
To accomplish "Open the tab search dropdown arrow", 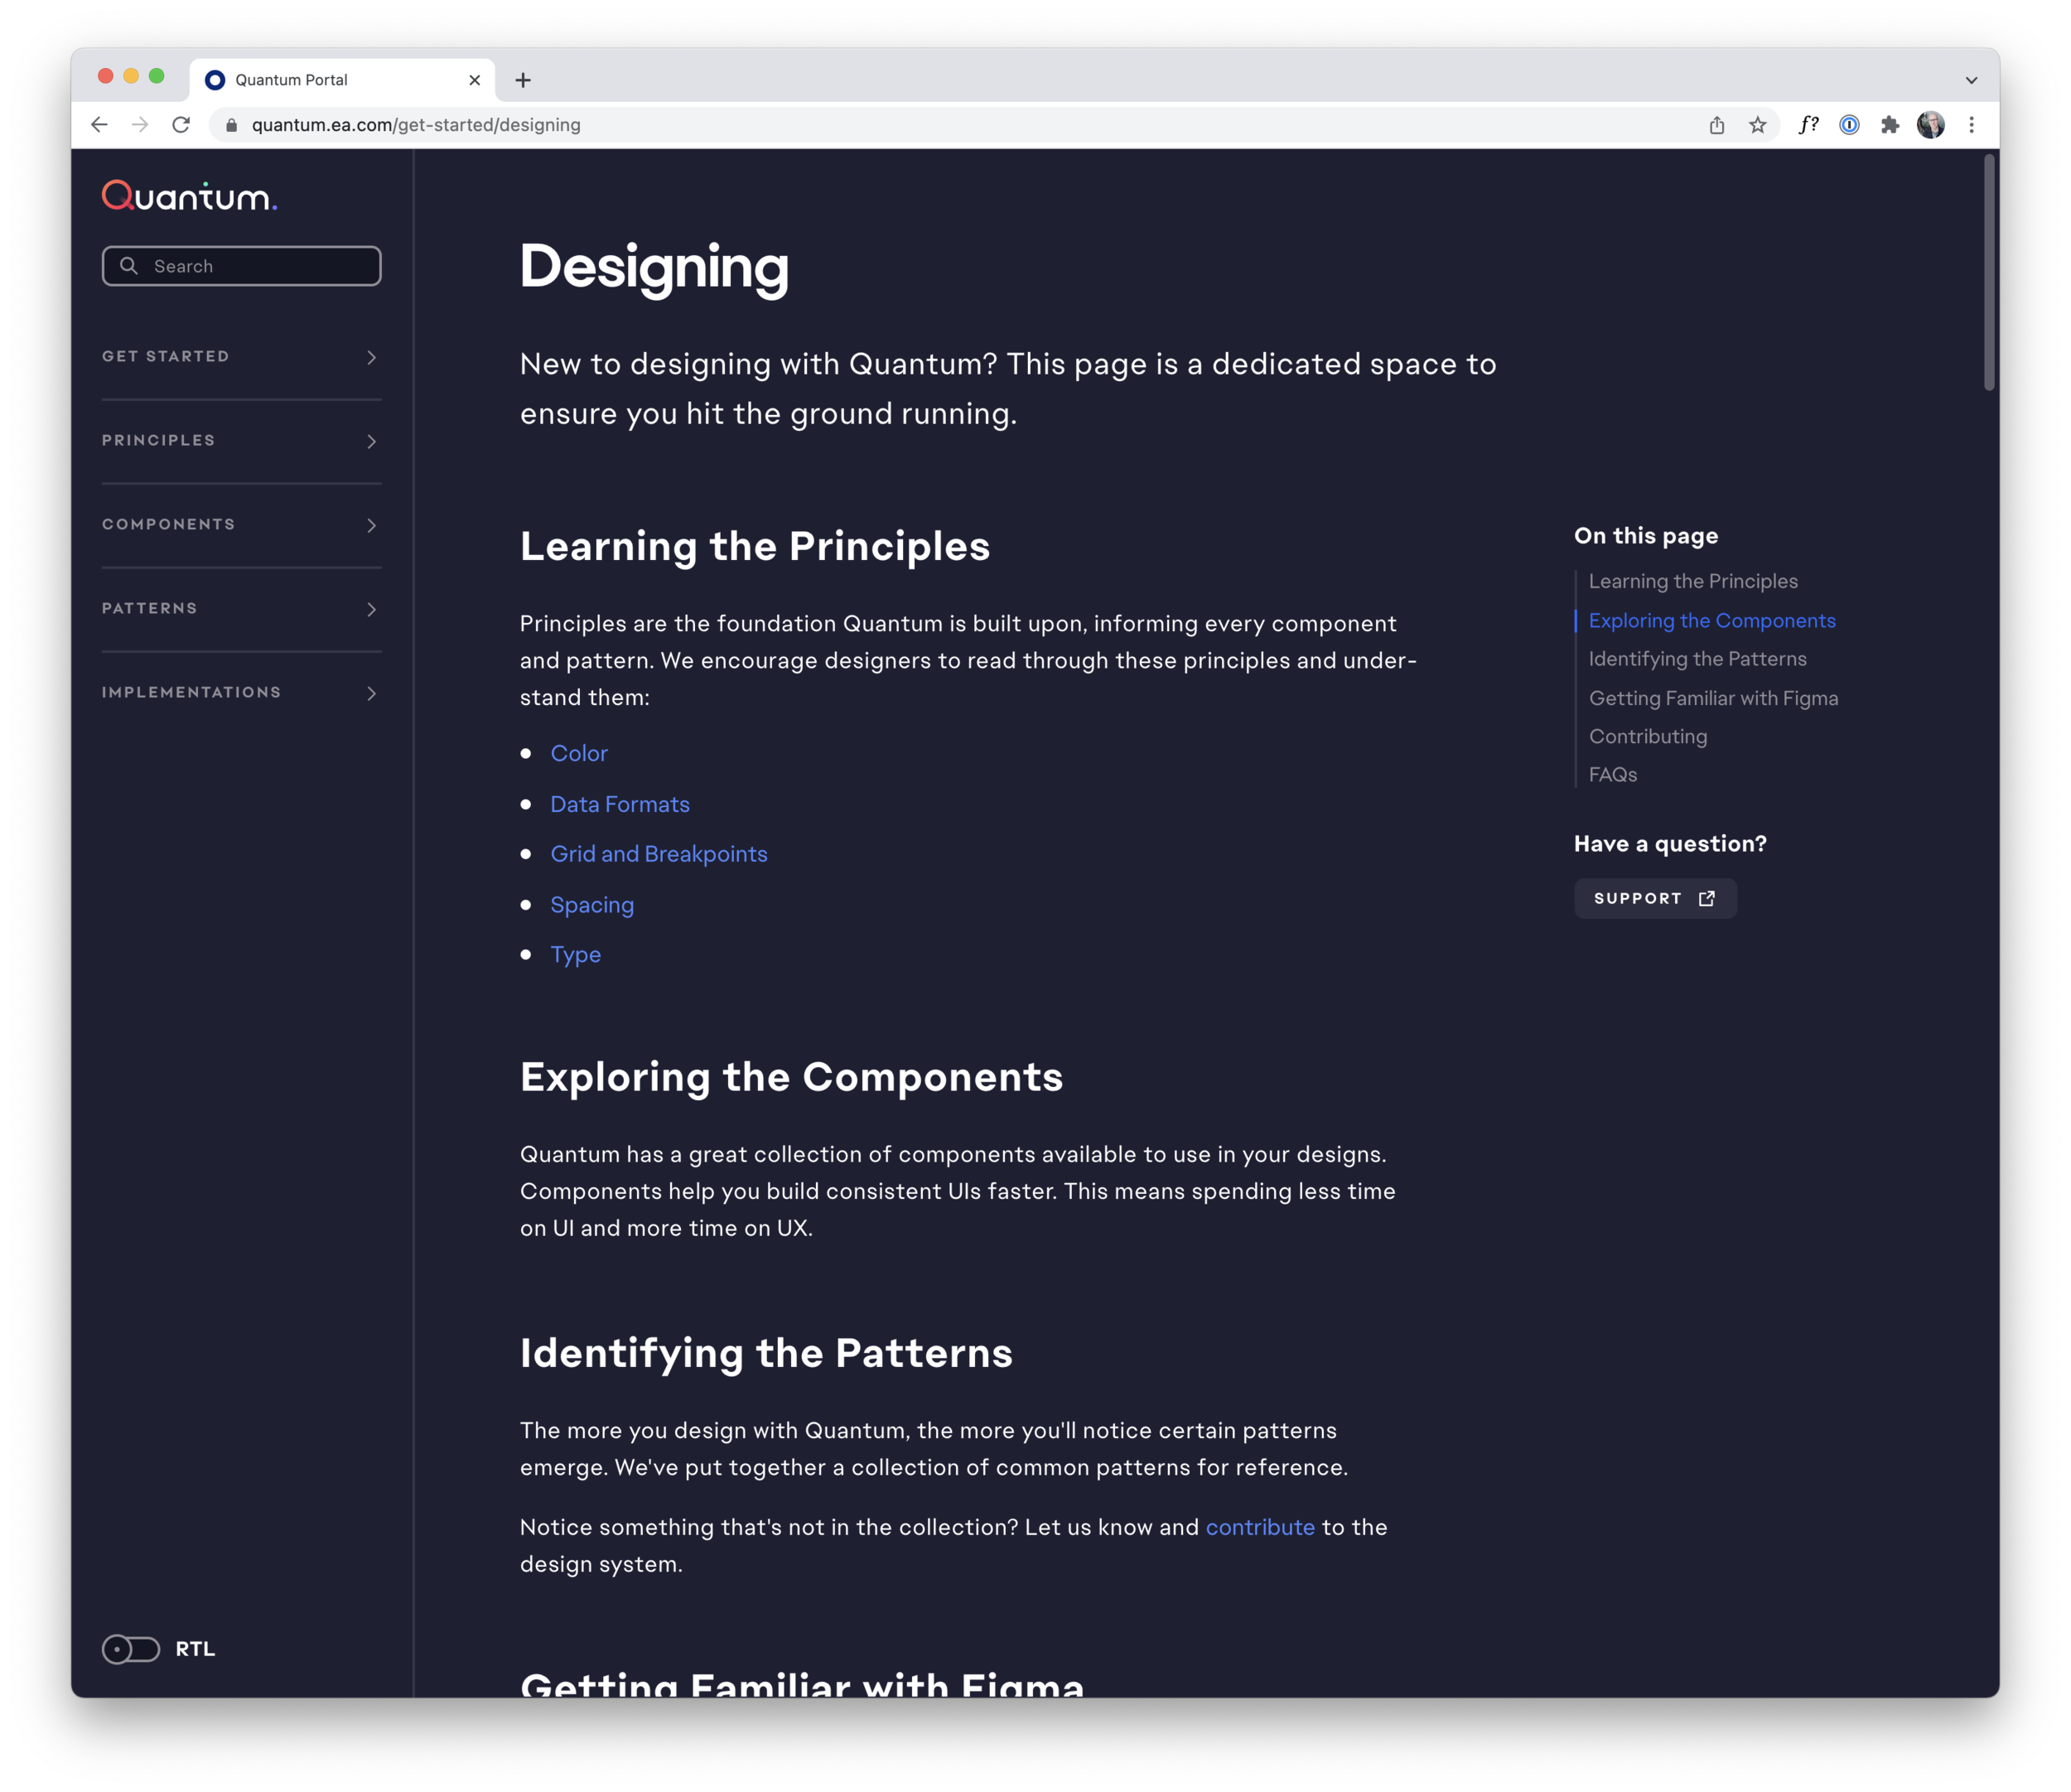I will pos(1971,80).
